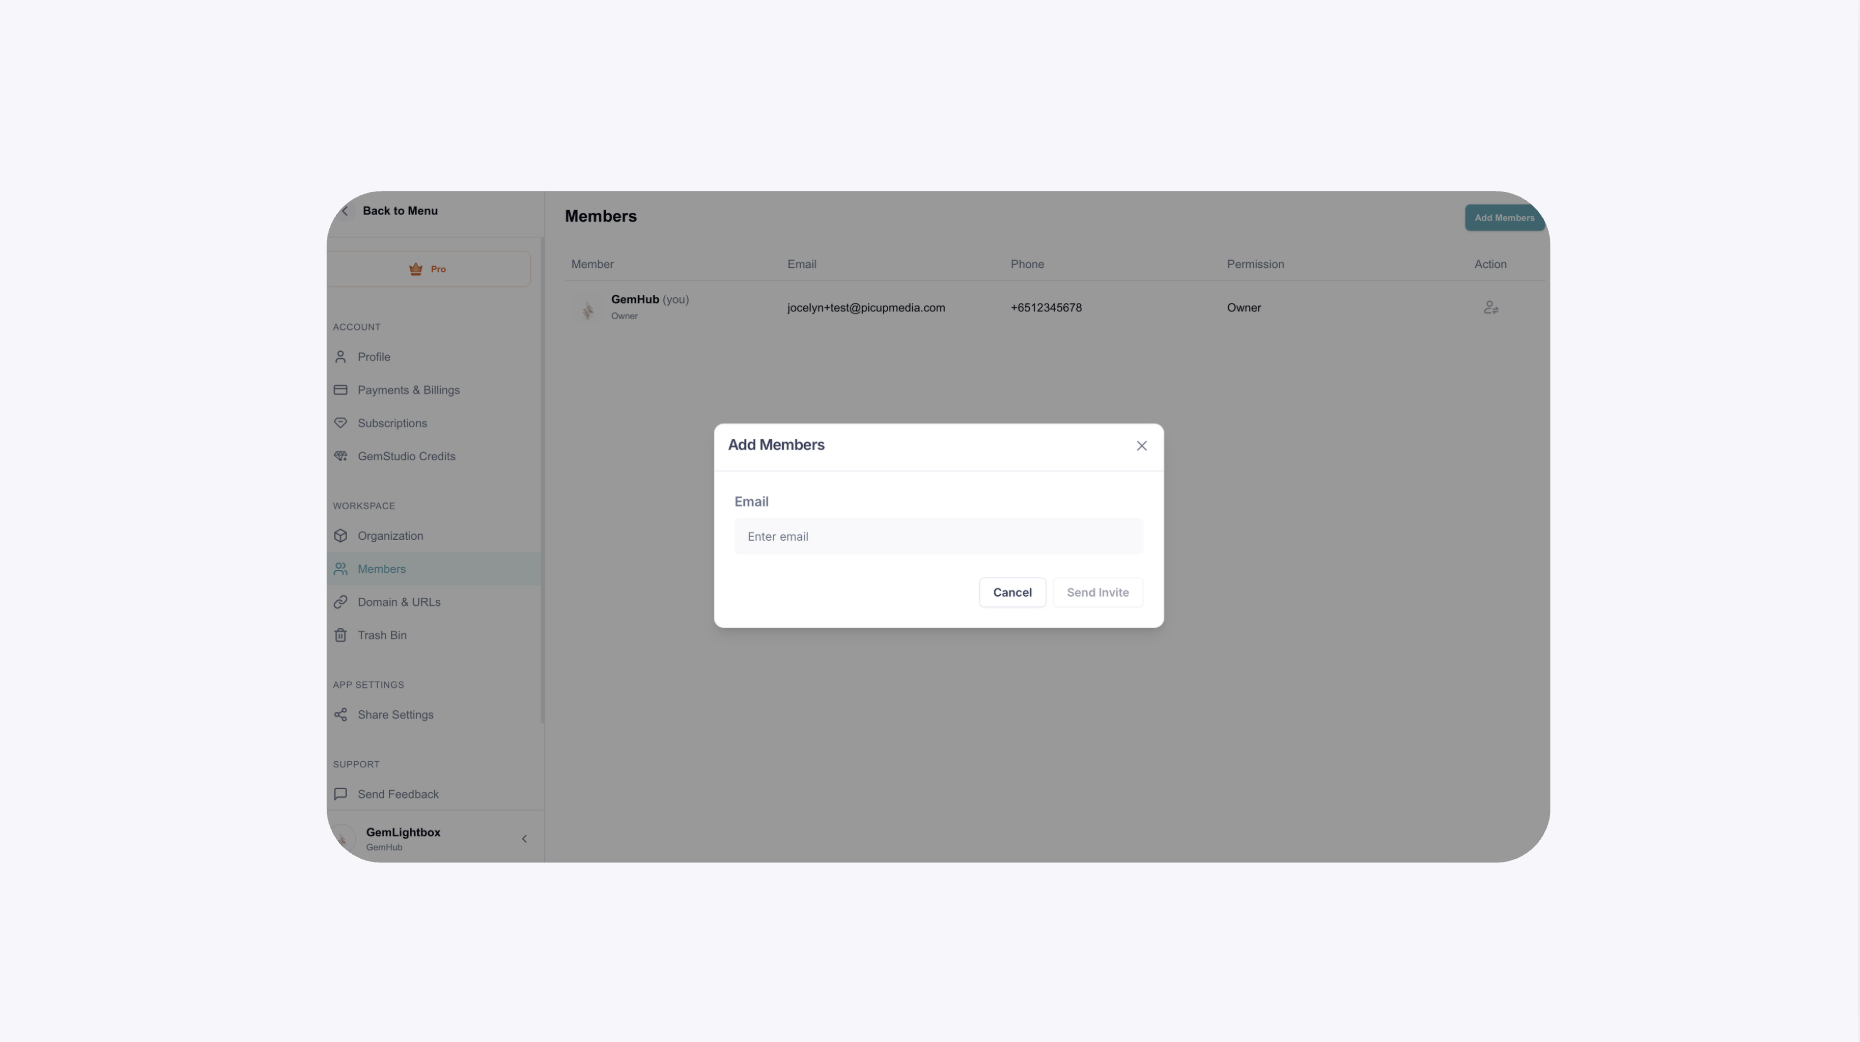1860x1042 pixels.
Task: Click the Send Feedback chat icon
Action: point(340,794)
